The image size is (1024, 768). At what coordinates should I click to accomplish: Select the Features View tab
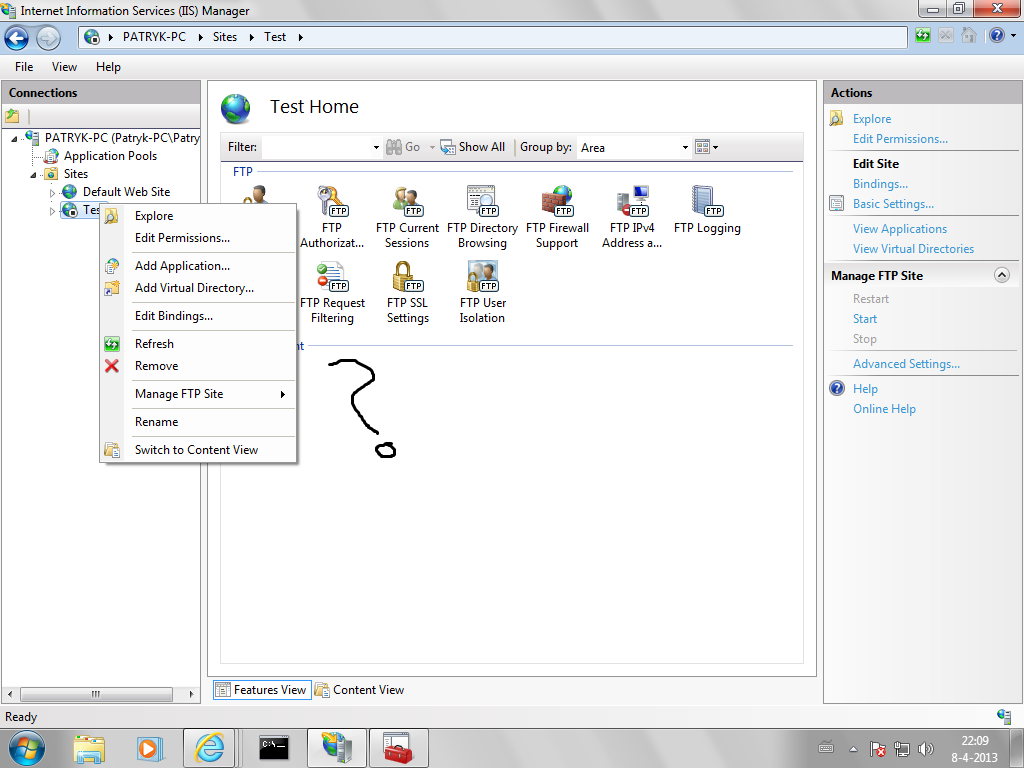pyautogui.click(x=262, y=690)
